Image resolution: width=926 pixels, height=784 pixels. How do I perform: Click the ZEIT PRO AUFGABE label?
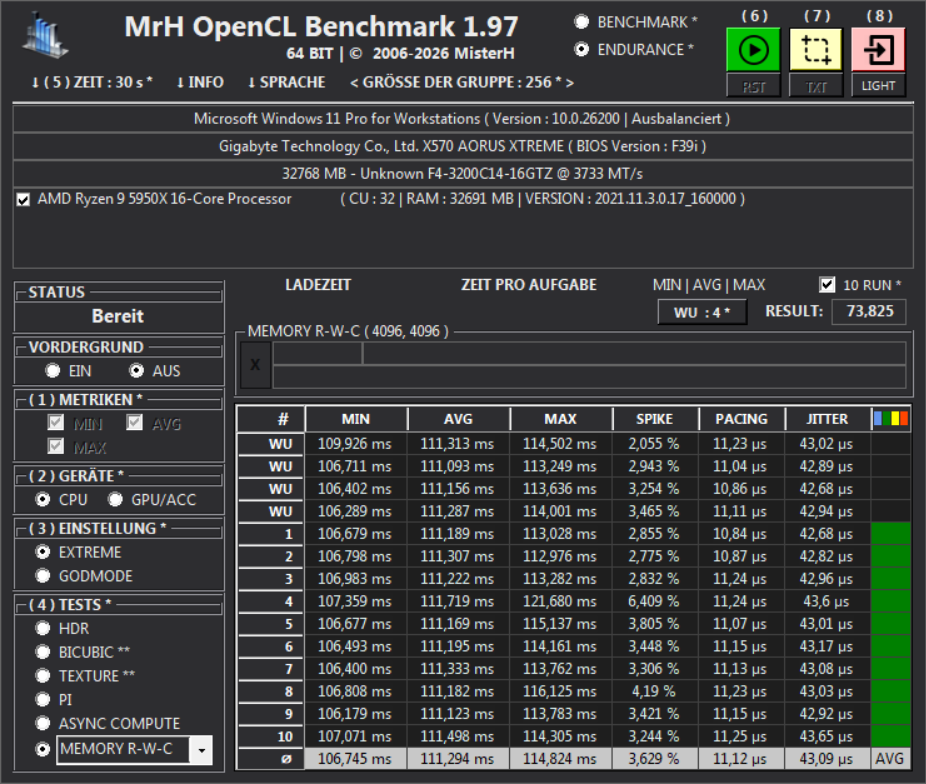529,285
